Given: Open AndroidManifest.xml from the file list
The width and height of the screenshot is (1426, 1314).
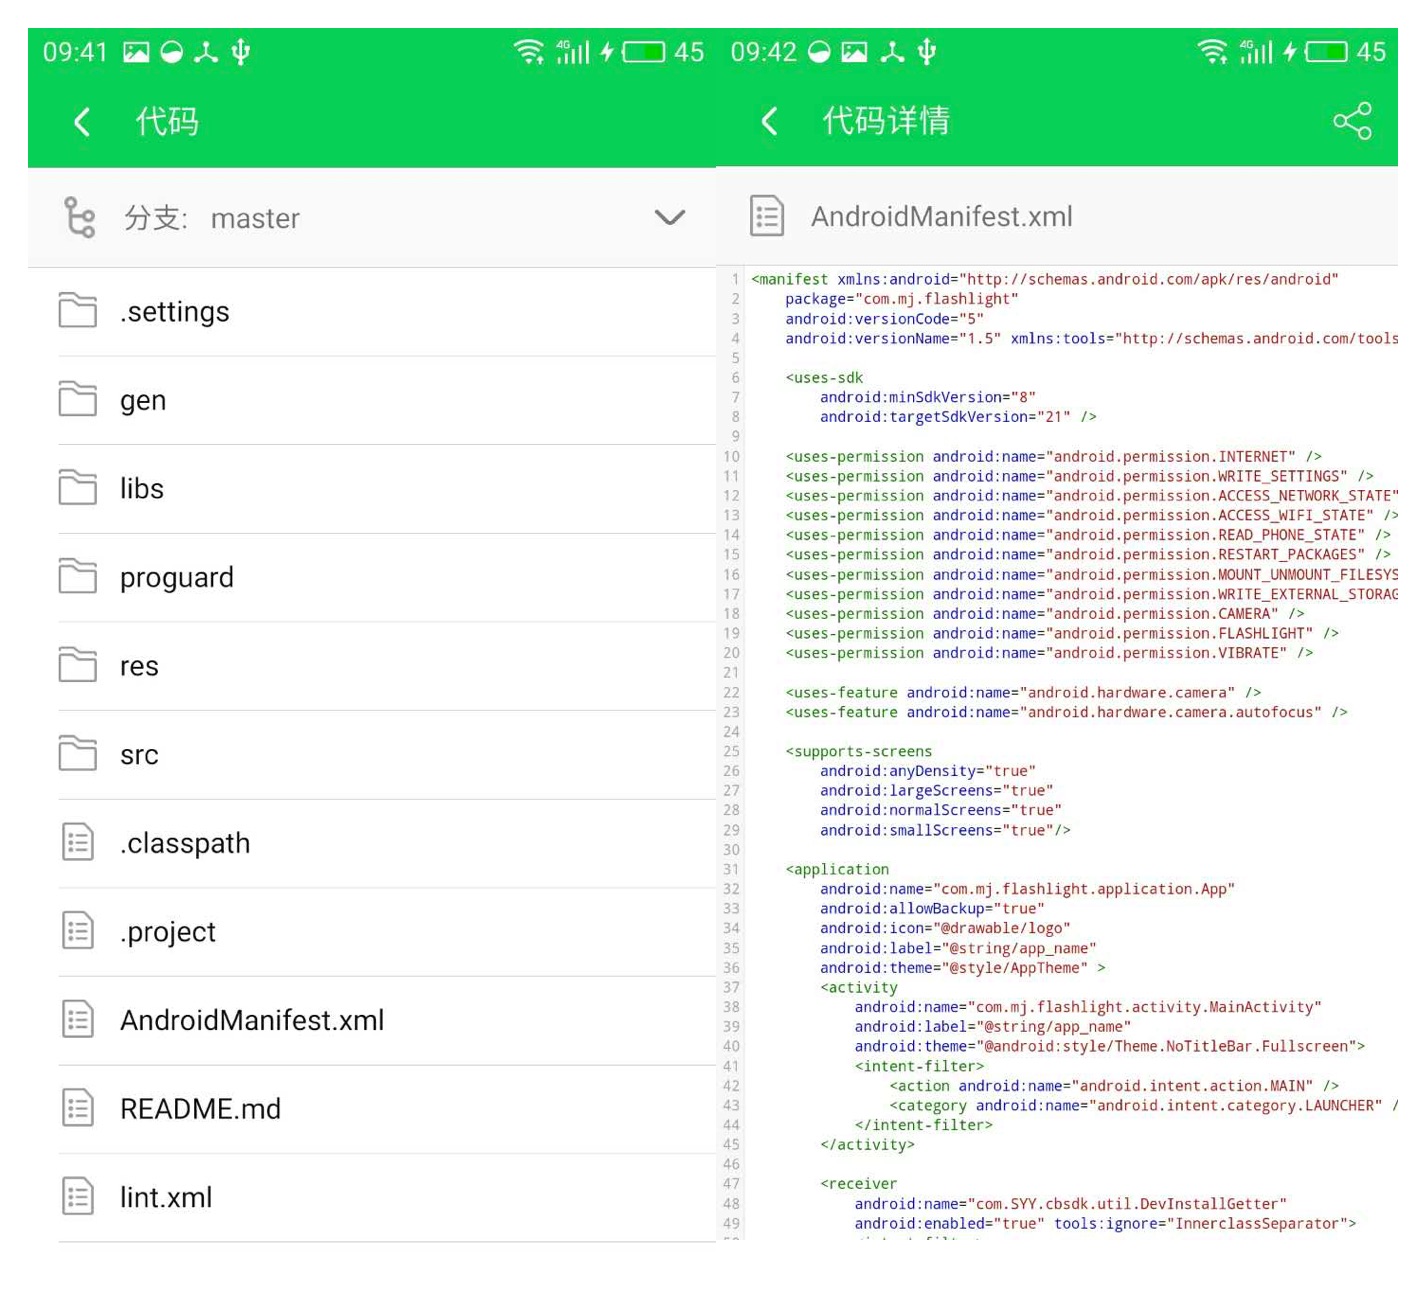Looking at the screenshot, I should 252,1020.
